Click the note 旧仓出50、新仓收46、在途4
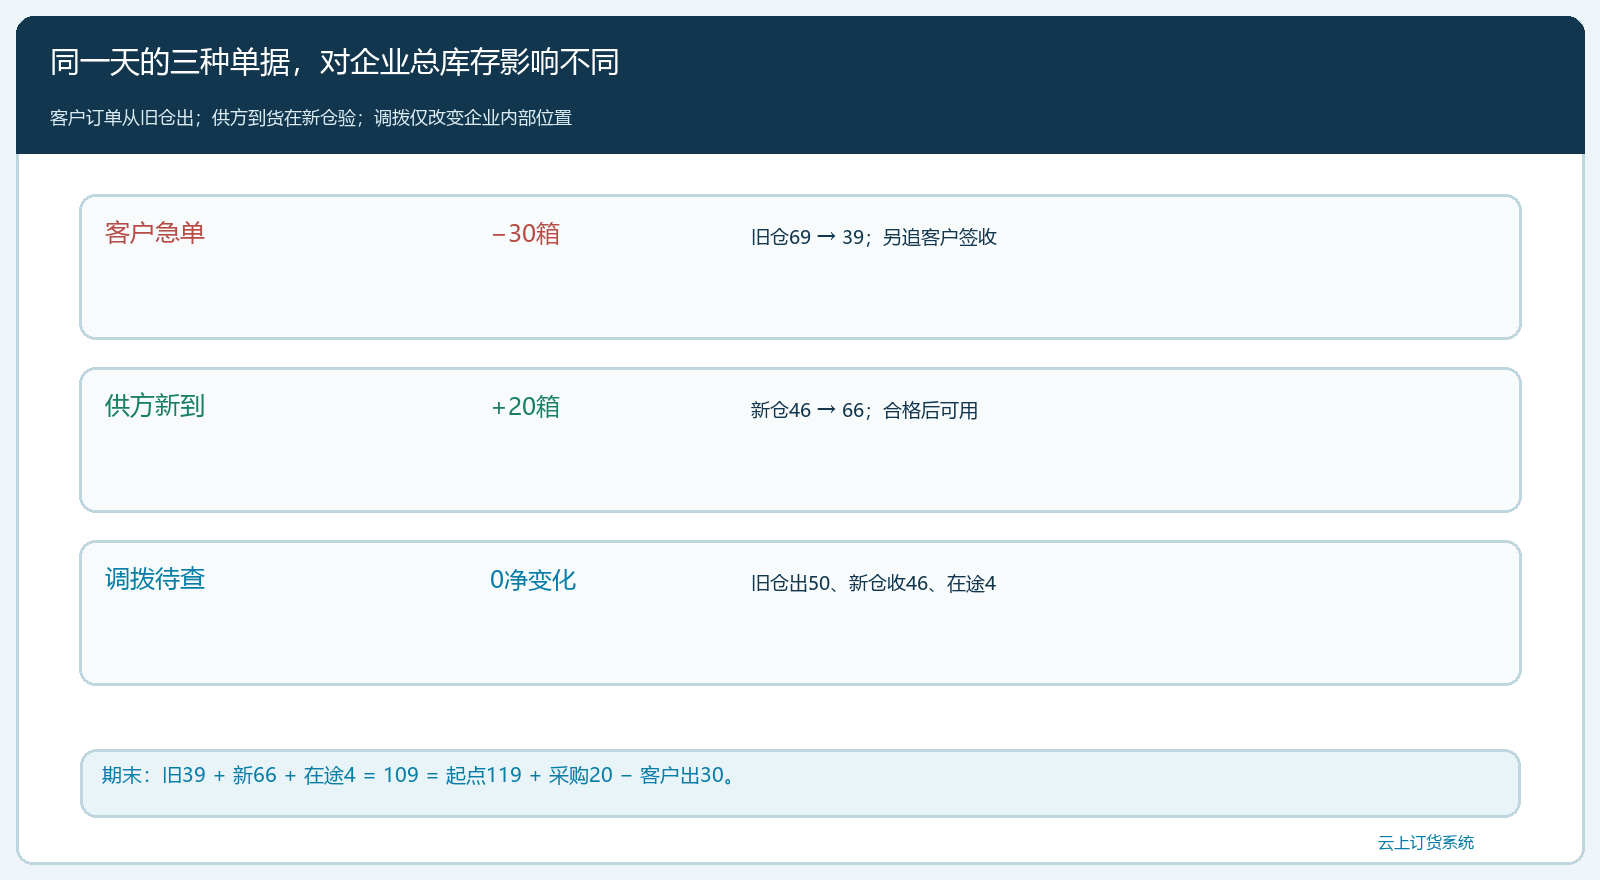Image resolution: width=1600 pixels, height=880 pixels. (x=874, y=583)
